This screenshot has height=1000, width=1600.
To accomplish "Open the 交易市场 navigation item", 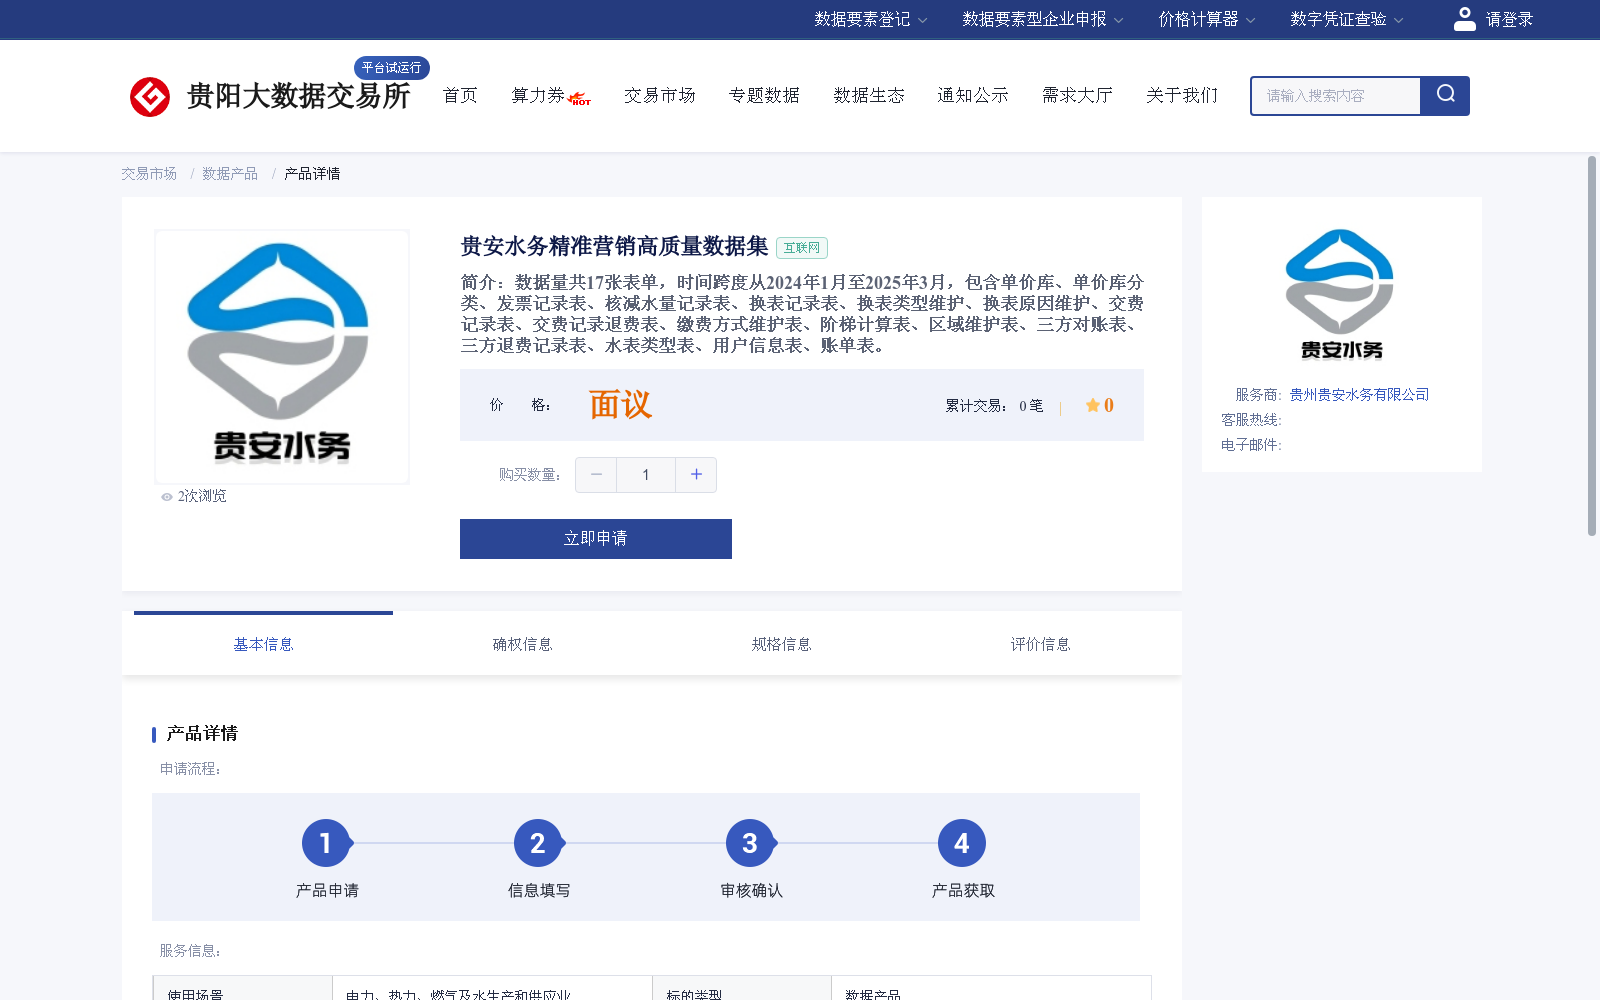I will click(x=660, y=95).
